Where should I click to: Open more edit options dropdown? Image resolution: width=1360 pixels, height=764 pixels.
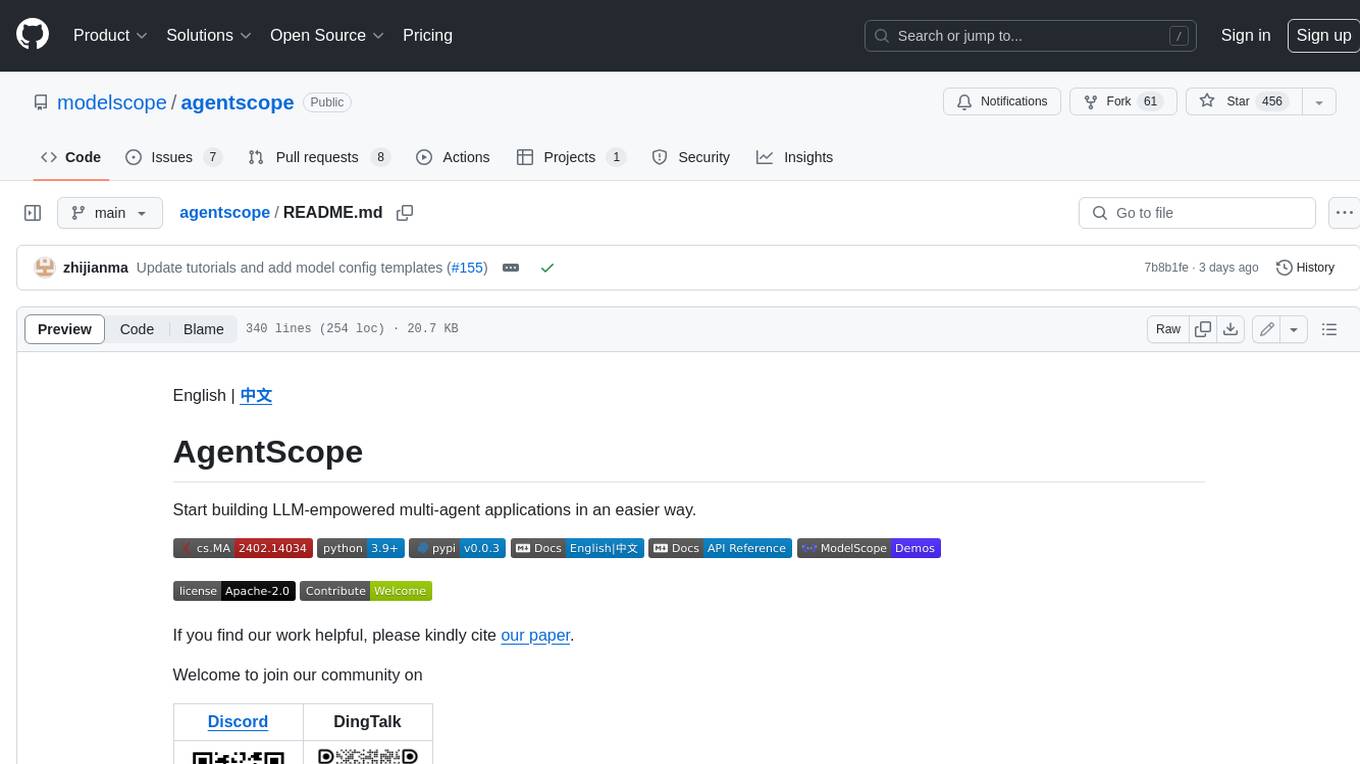click(x=1294, y=329)
